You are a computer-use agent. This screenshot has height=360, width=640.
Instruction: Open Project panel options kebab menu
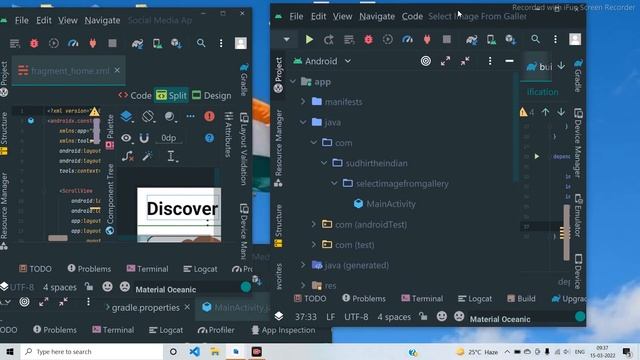pos(490,61)
